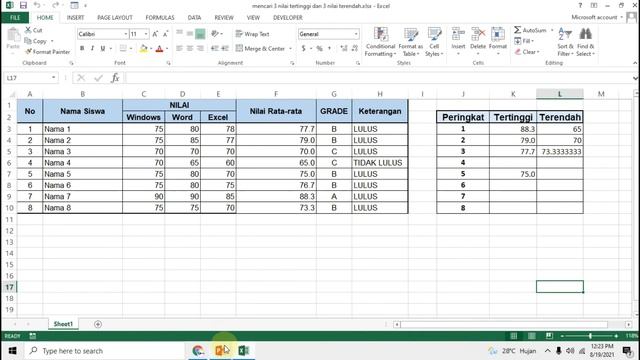Switch to the DATA tab
The image size is (640, 360).
point(194,18)
